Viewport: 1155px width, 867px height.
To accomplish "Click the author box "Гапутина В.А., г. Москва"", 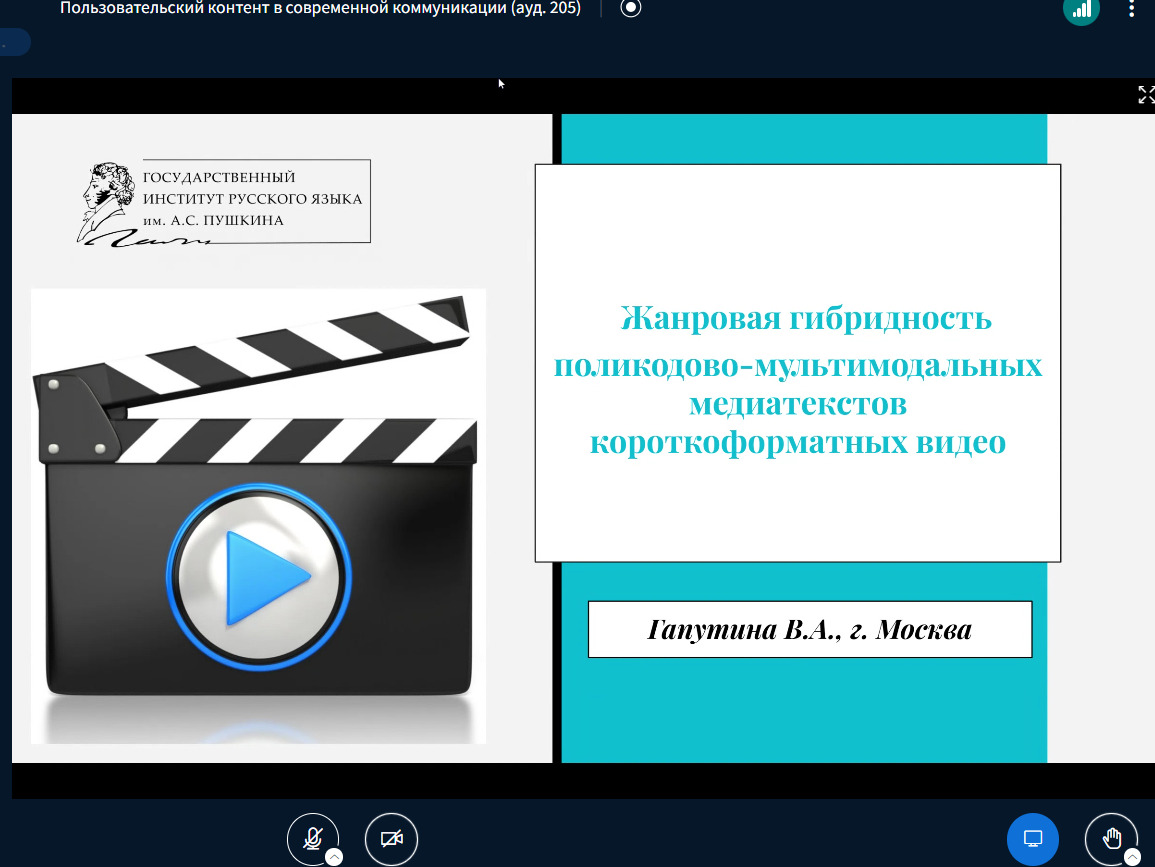I will [x=809, y=630].
